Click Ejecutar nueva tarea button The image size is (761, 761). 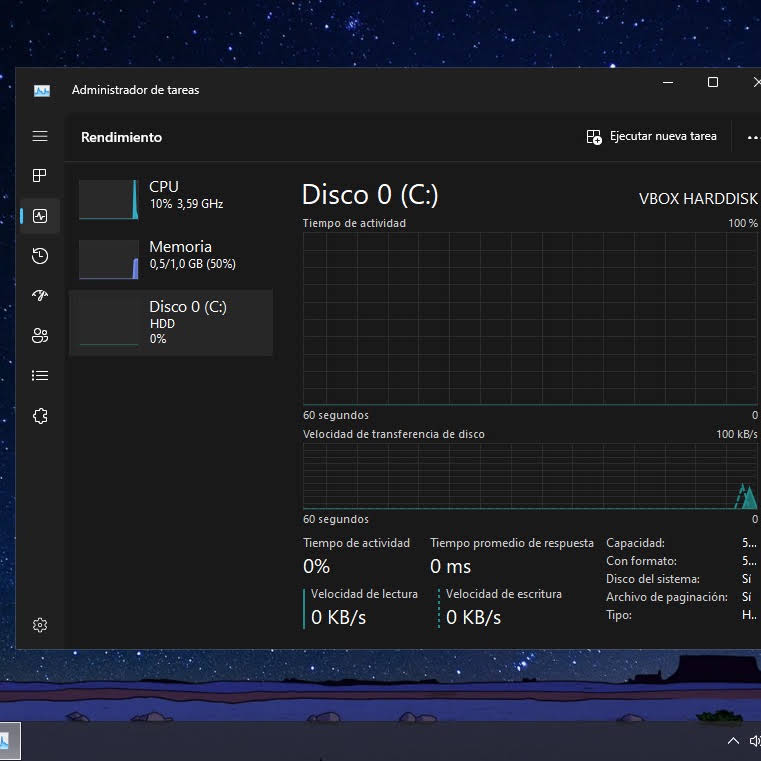[651, 137]
